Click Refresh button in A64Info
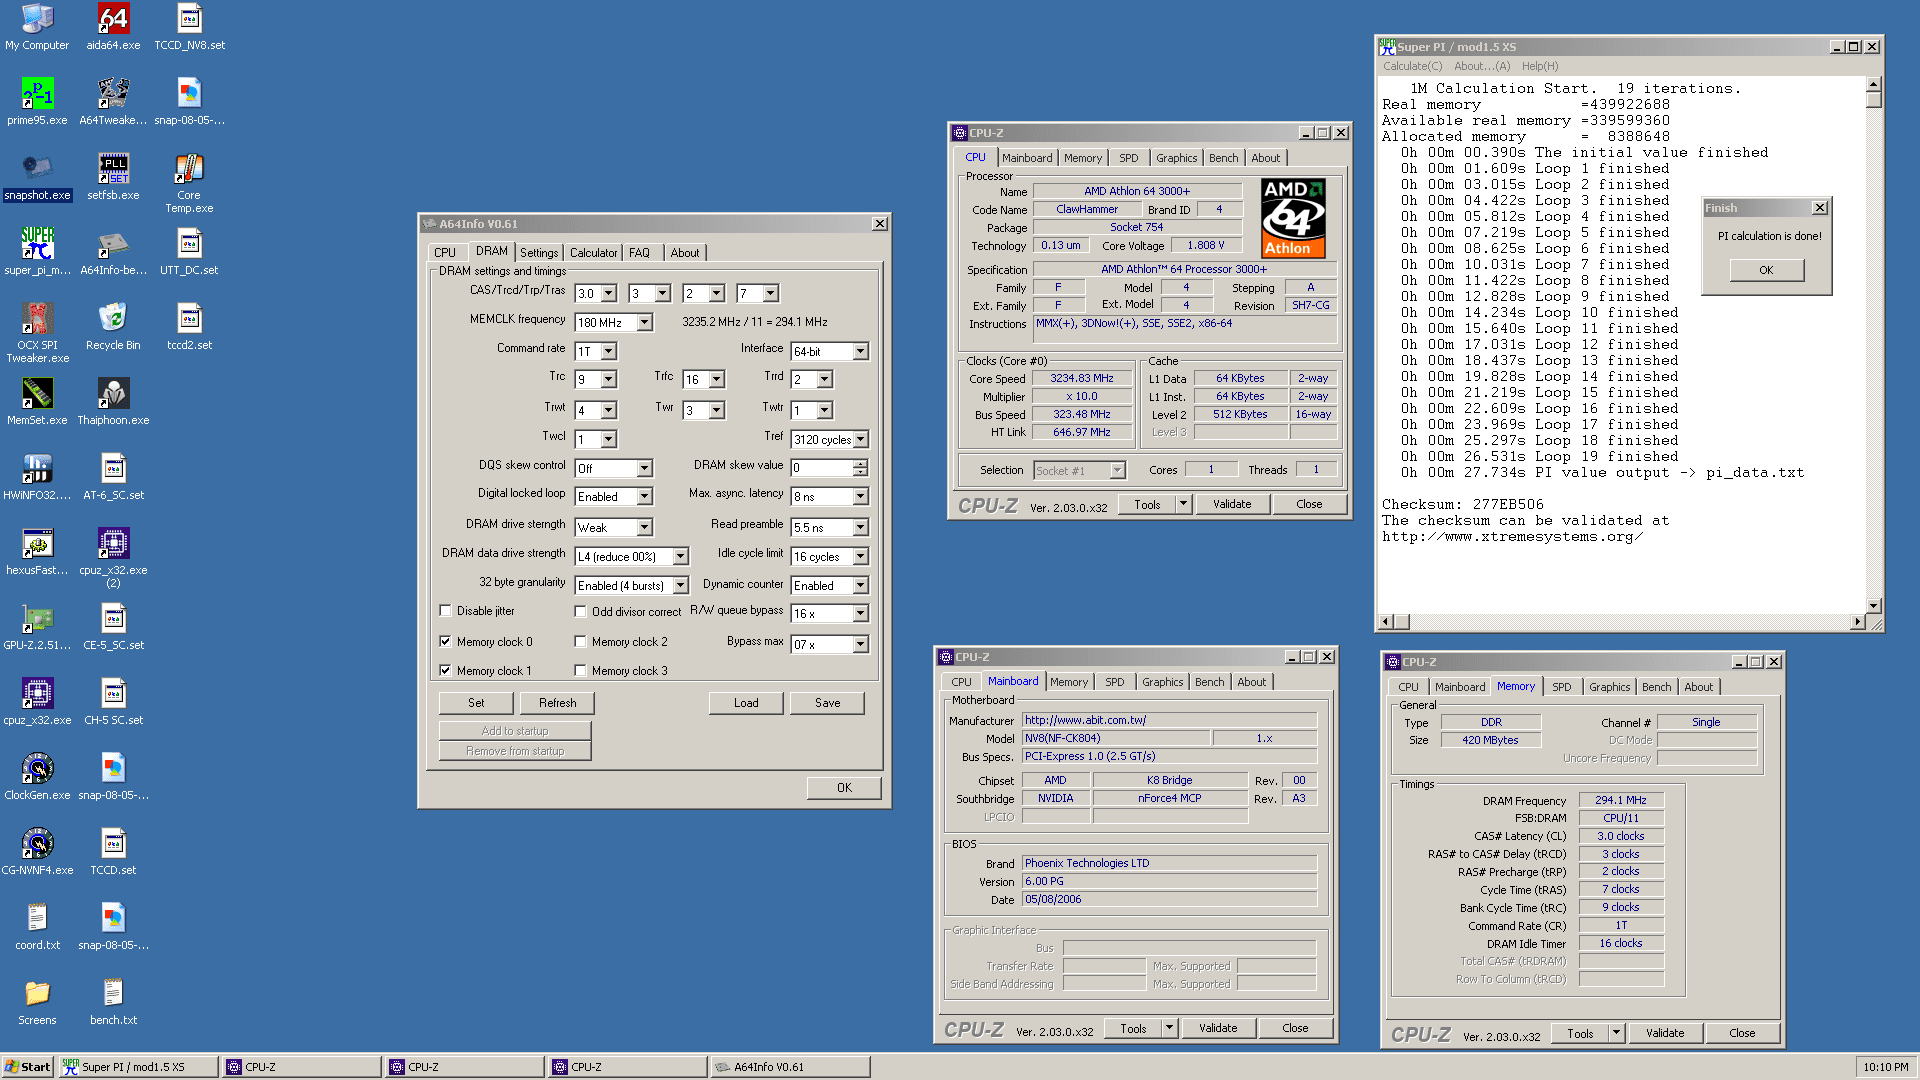Viewport: 1920px width, 1080px height. pos(557,703)
